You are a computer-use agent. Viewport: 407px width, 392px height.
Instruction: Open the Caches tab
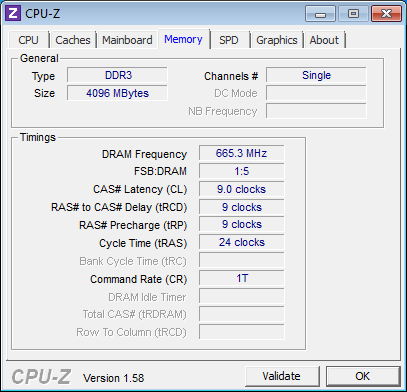click(x=73, y=40)
